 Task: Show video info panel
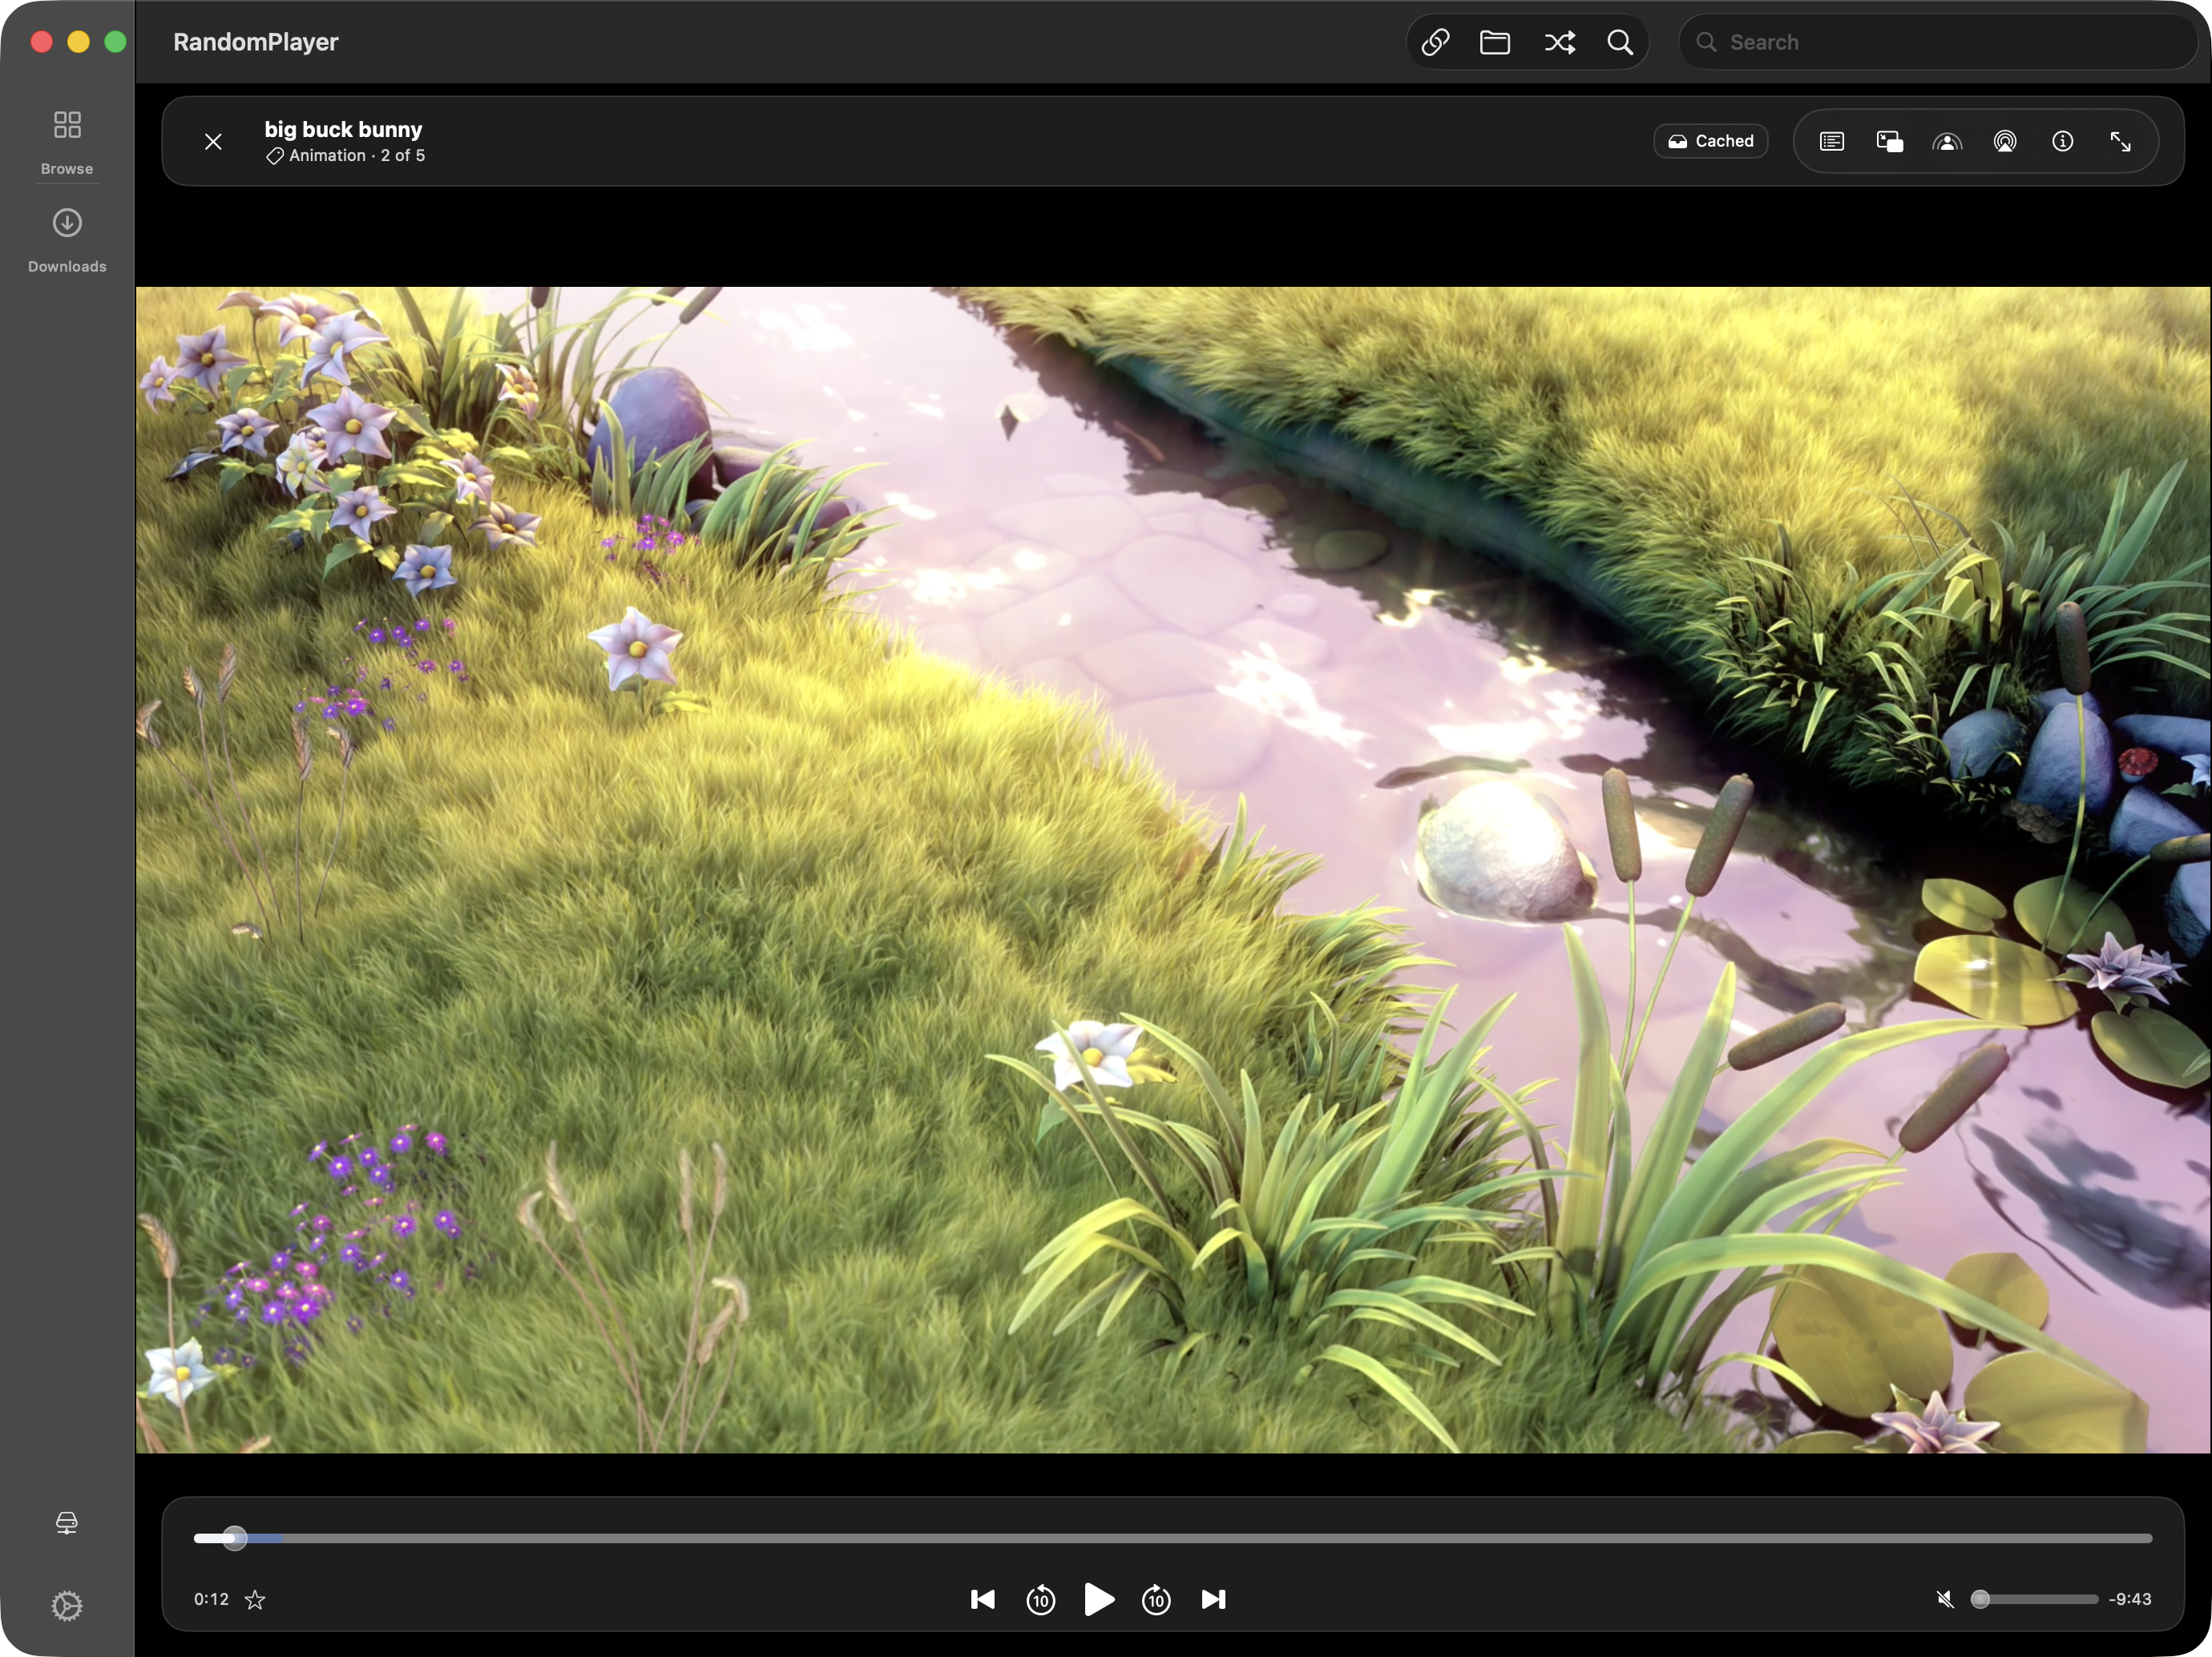[x=2063, y=141]
